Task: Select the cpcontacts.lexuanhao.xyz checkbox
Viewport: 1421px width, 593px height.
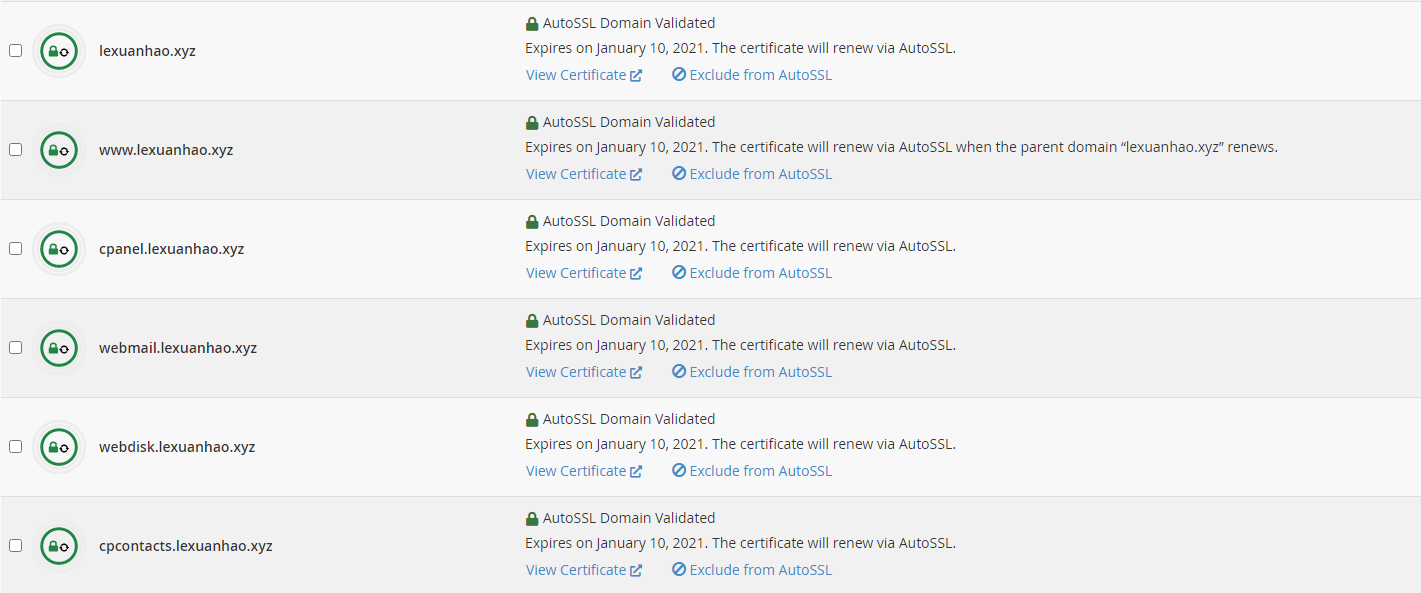Action: pos(15,545)
